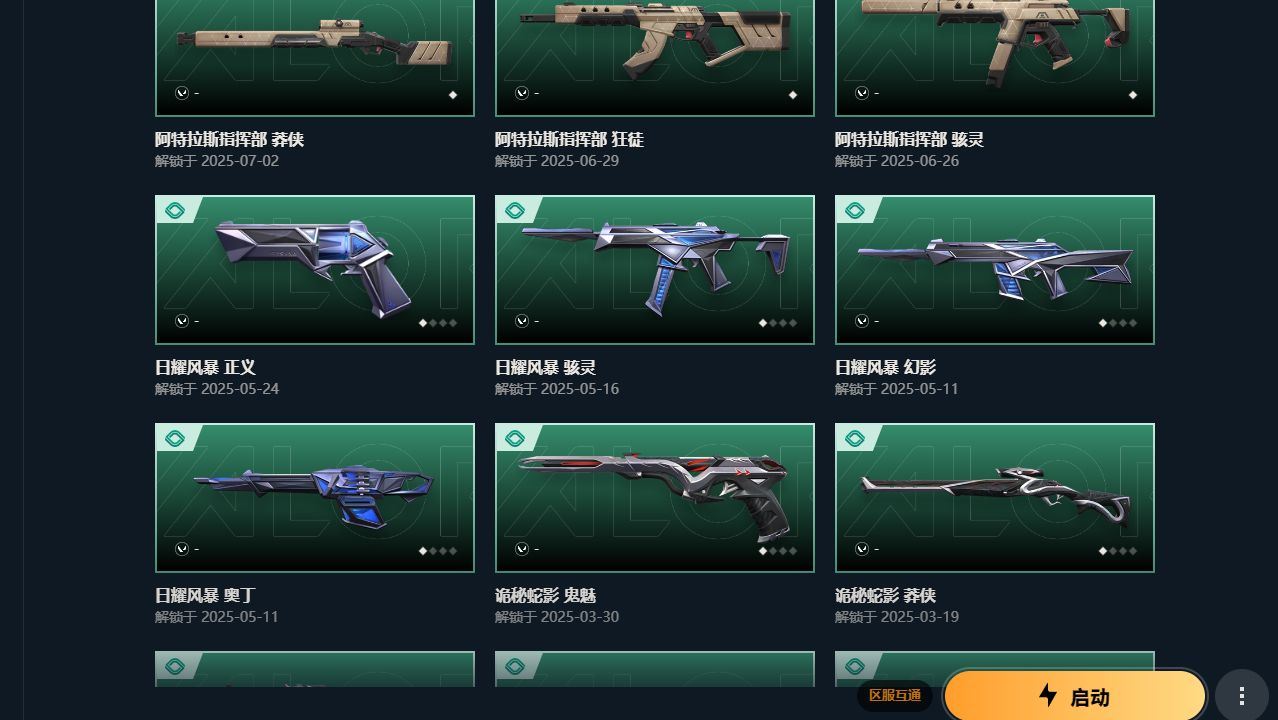Open the 诡秘蛇影 莽侠 rifle skin card
Viewport: 1278px width, 720px height.
pos(995,498)
